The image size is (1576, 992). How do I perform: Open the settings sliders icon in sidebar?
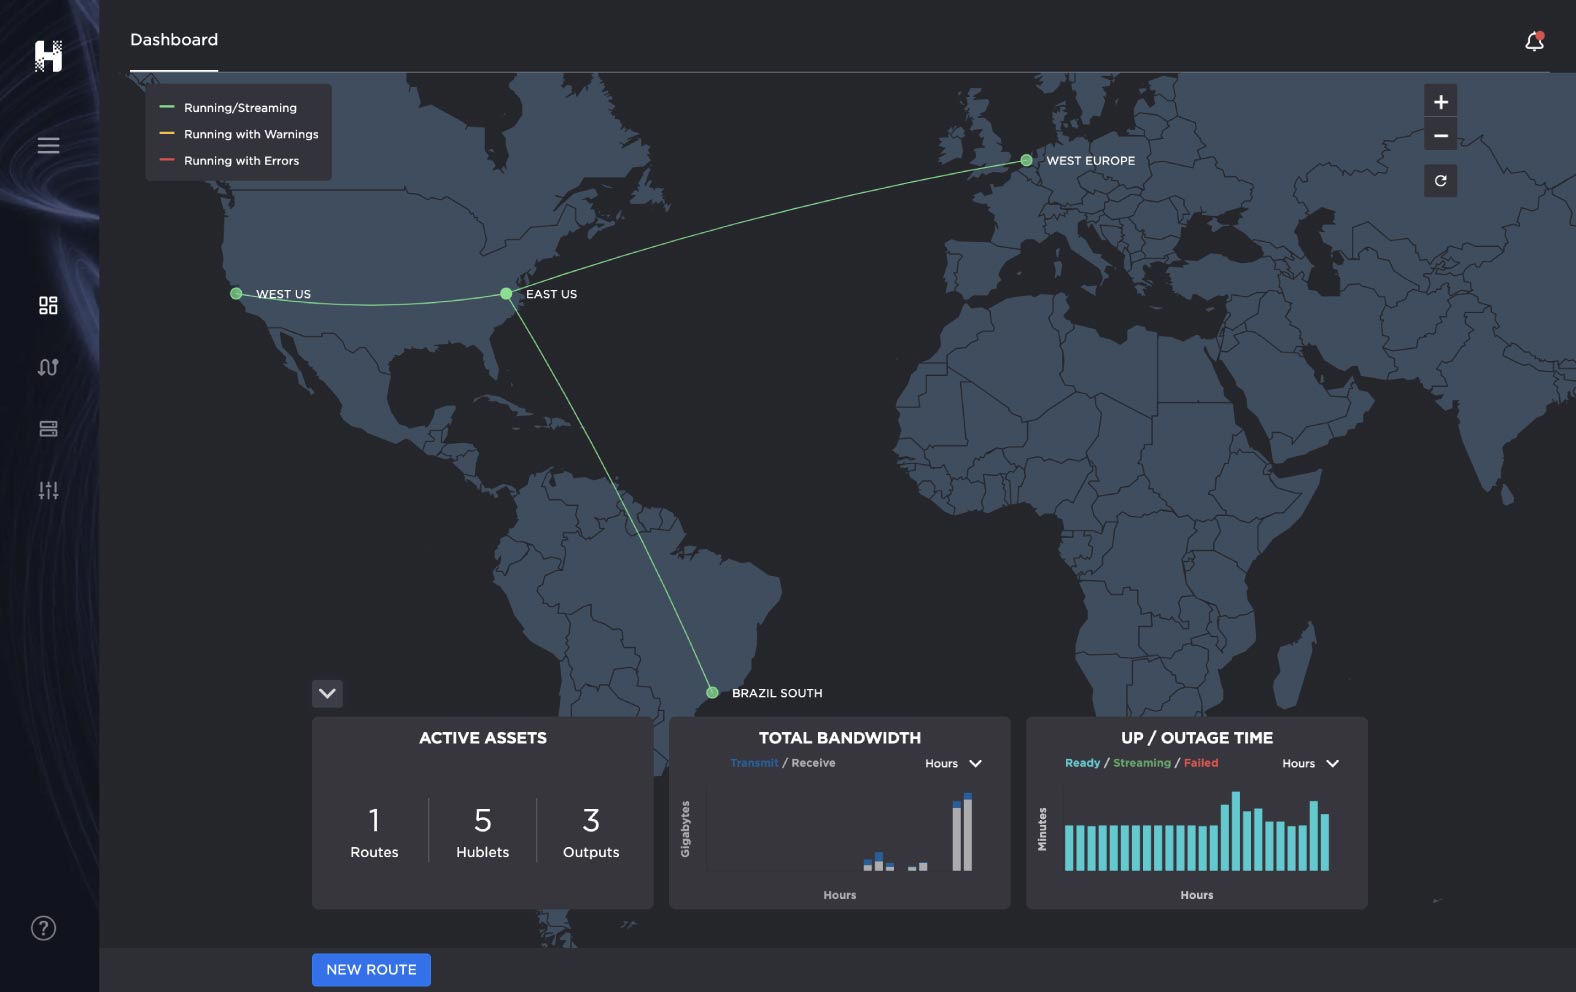coord(48,490)
